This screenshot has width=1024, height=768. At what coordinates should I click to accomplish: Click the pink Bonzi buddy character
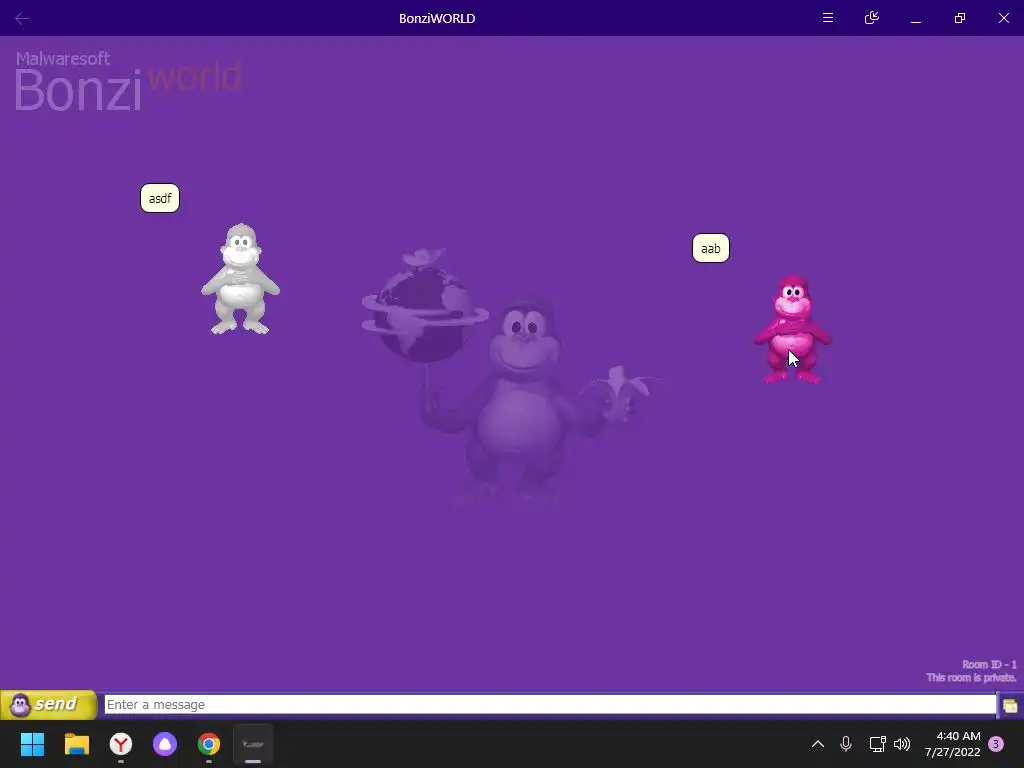(x=792, y=328)
